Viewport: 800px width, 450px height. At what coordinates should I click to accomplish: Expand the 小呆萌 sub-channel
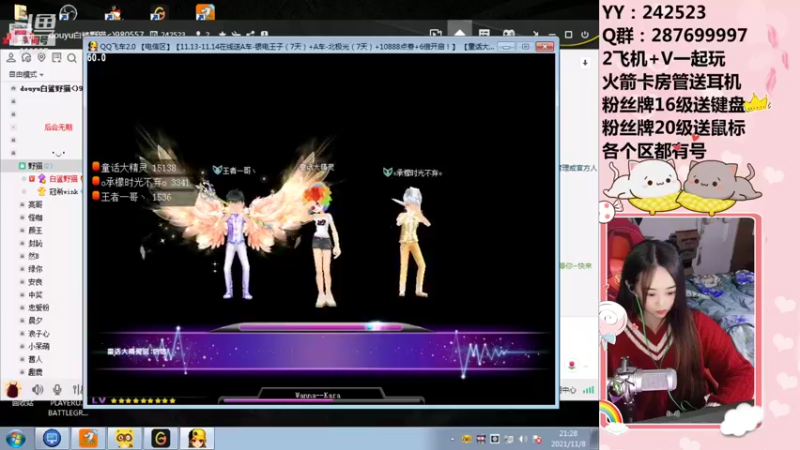(38, 346)
